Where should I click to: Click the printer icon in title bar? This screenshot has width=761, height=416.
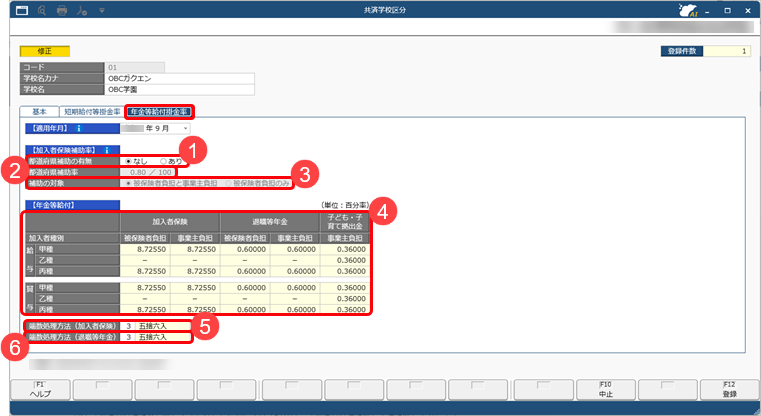coord(62,10)
